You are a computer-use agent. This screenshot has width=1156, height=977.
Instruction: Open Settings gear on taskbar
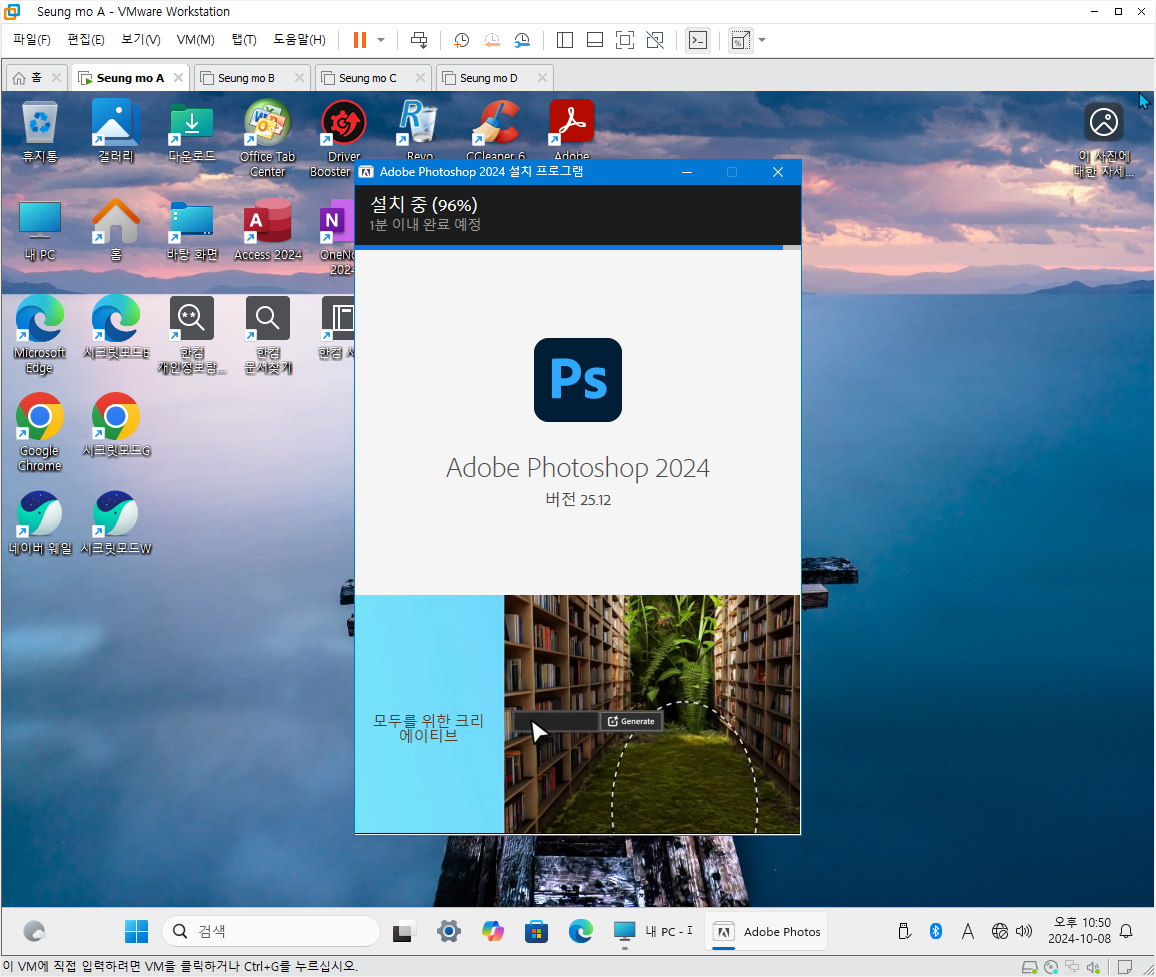448,931
